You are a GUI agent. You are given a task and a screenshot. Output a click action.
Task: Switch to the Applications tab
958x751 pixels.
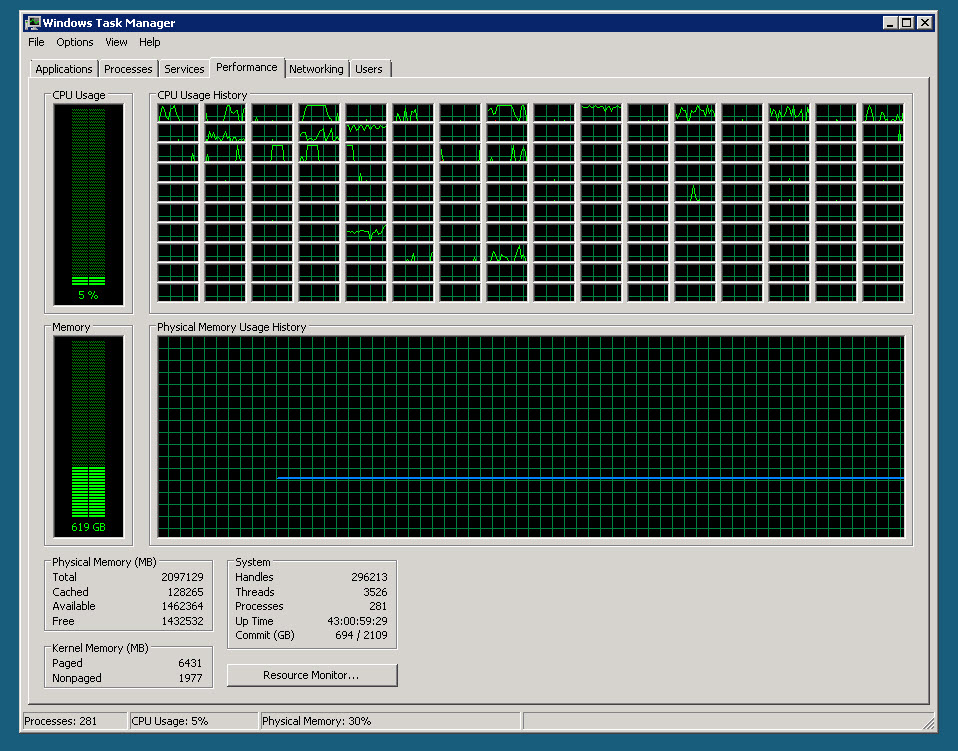[x=64, y=69]
